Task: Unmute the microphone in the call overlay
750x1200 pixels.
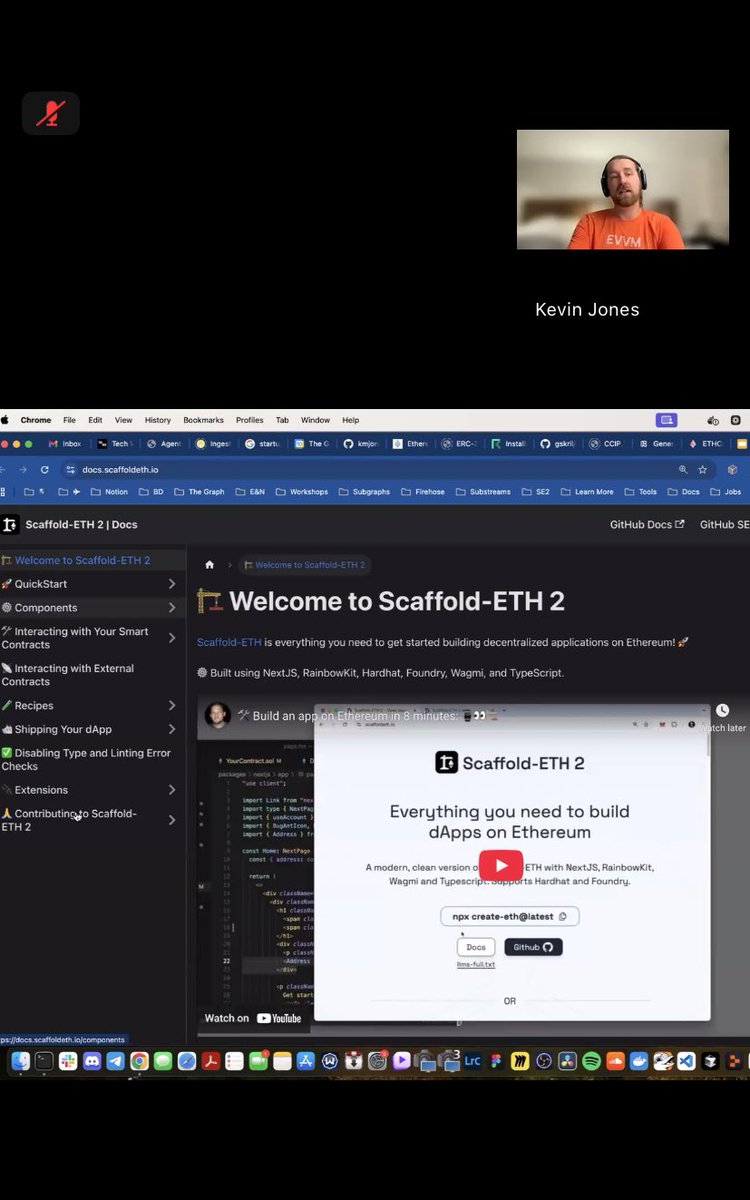Action: [x=50, y=113]
